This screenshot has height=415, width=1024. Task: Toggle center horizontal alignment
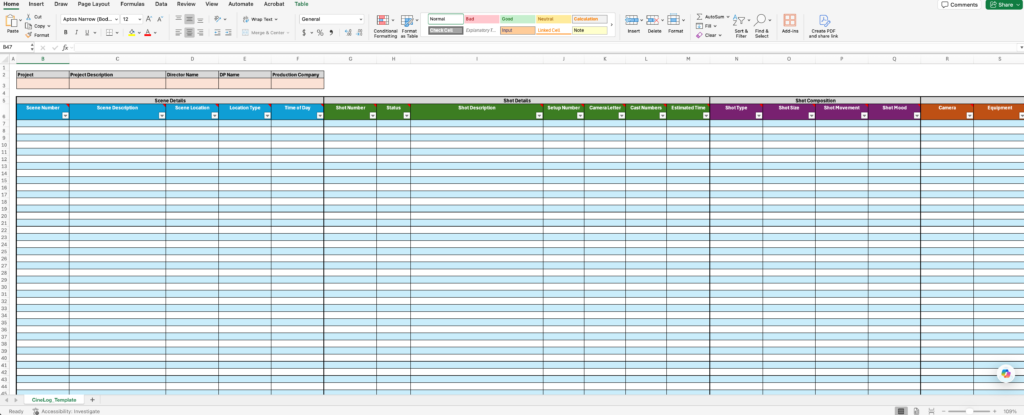point(189,32)
